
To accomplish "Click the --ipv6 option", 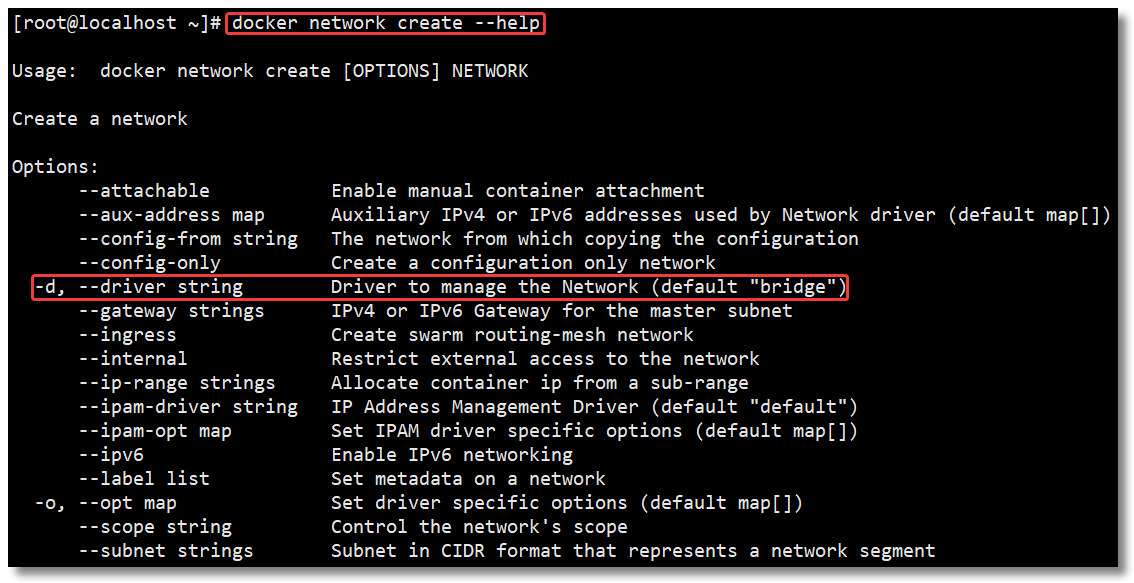I will pyautogui.click(x=111, y=455).
